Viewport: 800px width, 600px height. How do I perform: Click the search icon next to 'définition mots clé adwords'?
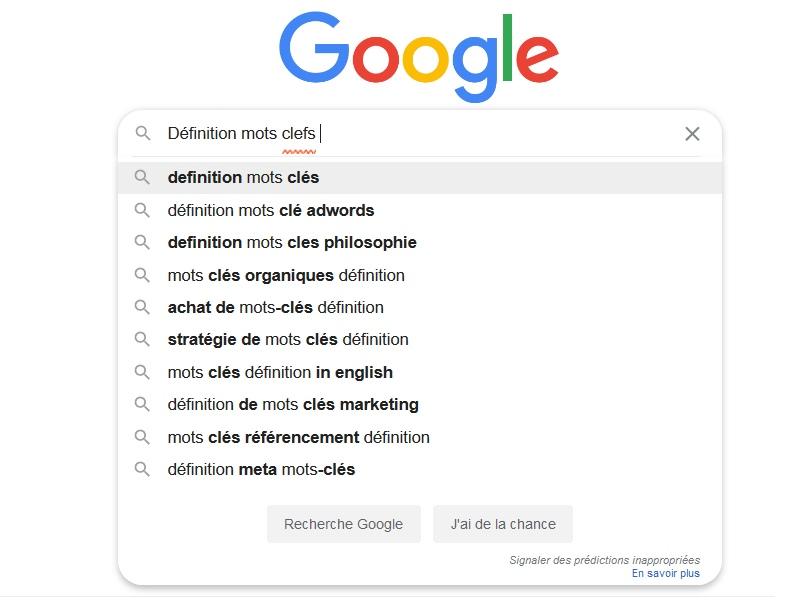pos(142,210)
